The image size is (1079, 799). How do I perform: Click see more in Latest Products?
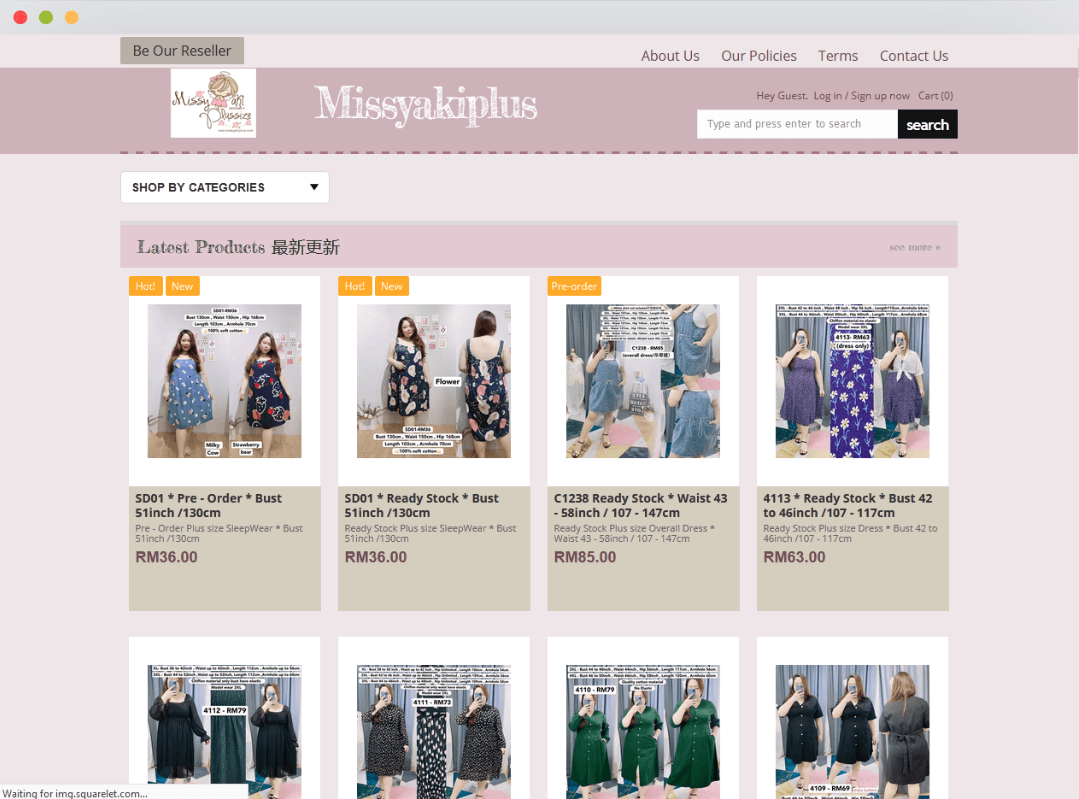click(914, 247)
